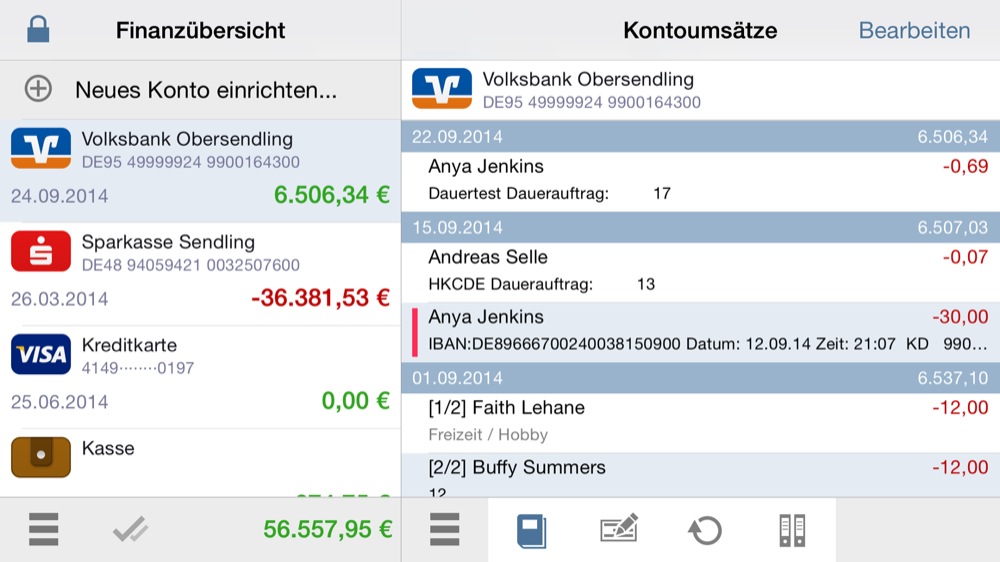Open the transfer form icon
Image resolution: width=1000 pixels, height=562 pixels.
point(618,529)
